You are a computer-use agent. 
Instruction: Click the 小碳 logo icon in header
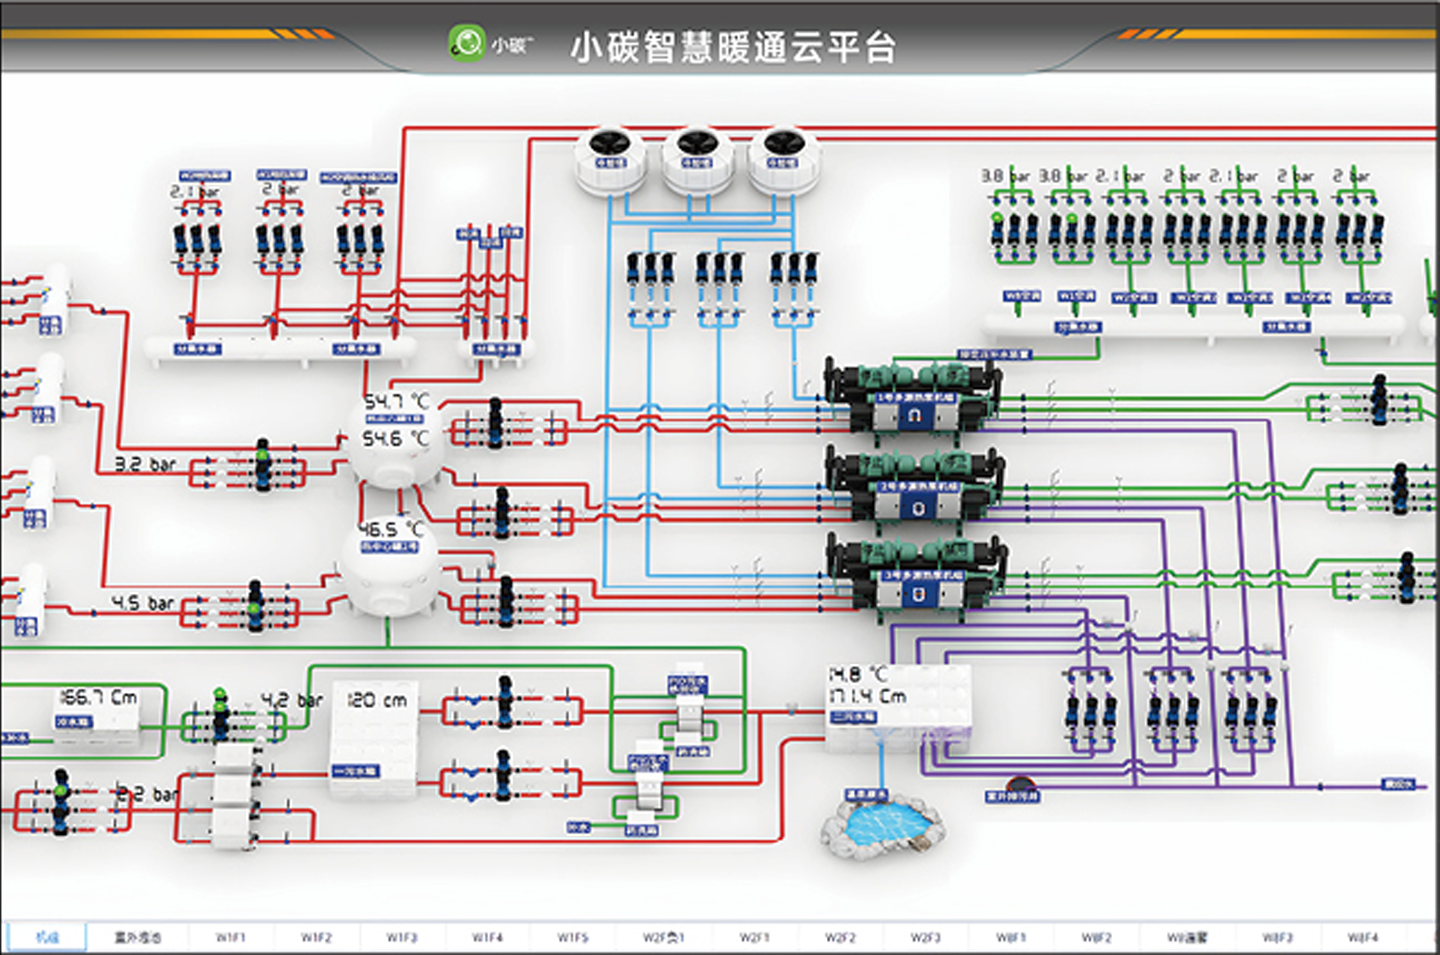click(x=466, y=43)
